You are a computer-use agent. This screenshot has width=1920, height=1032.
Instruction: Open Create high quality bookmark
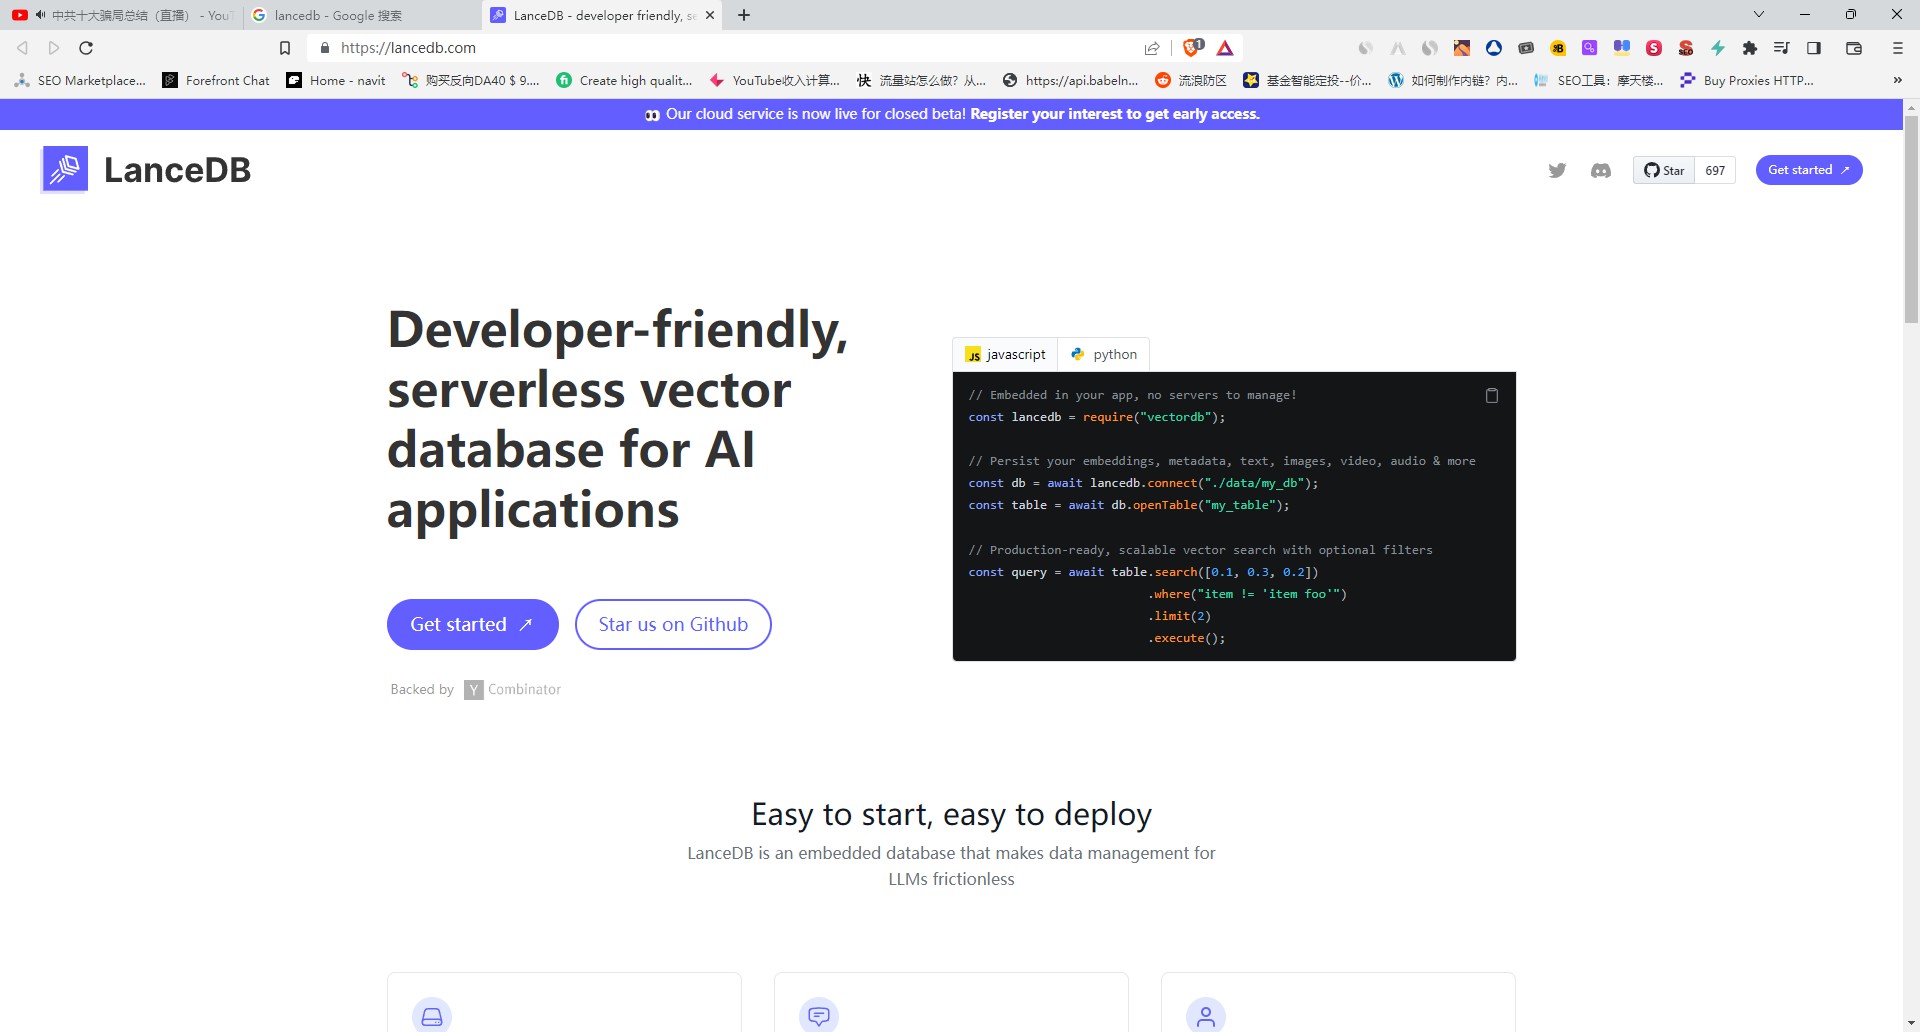pyautogui.click(x=624, y=80)
